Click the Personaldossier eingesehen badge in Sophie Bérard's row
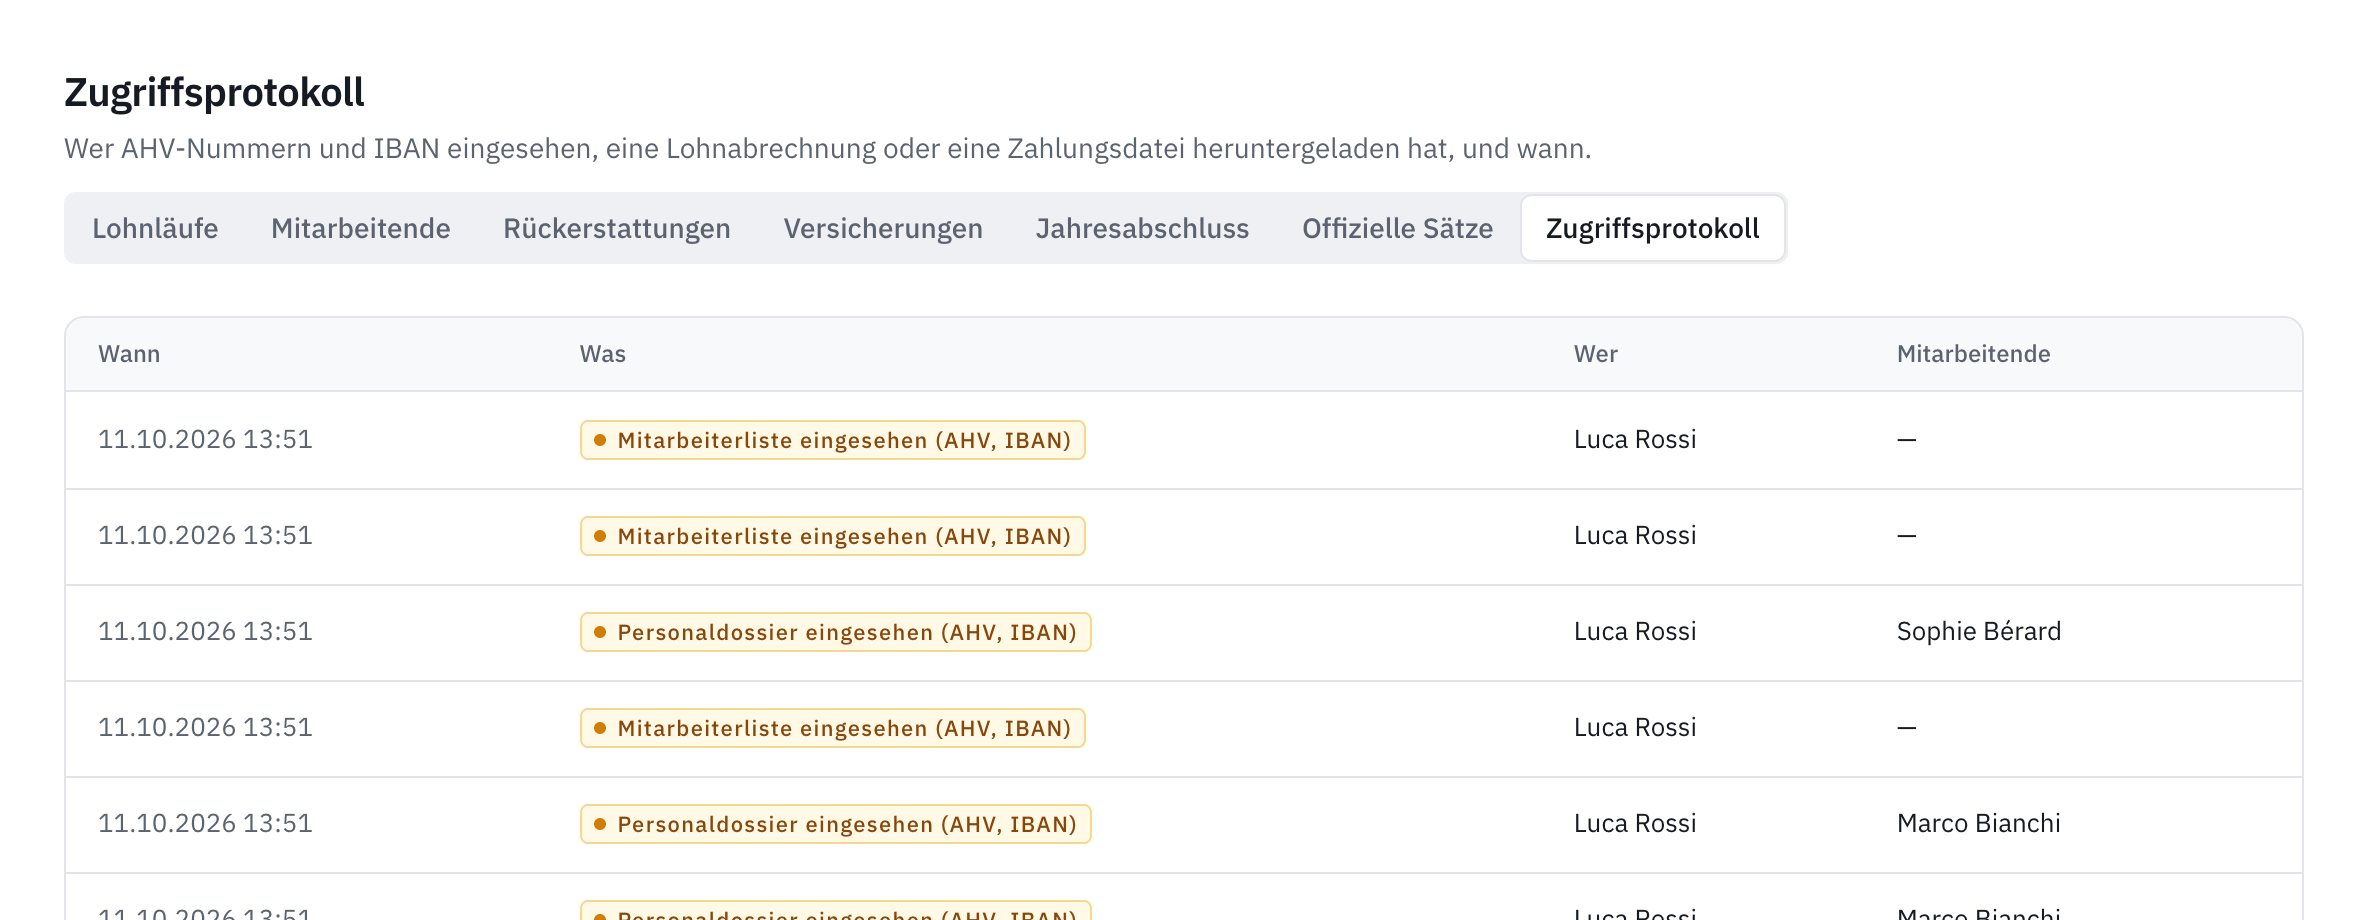 pyautogui.click(x=835, y=632)
